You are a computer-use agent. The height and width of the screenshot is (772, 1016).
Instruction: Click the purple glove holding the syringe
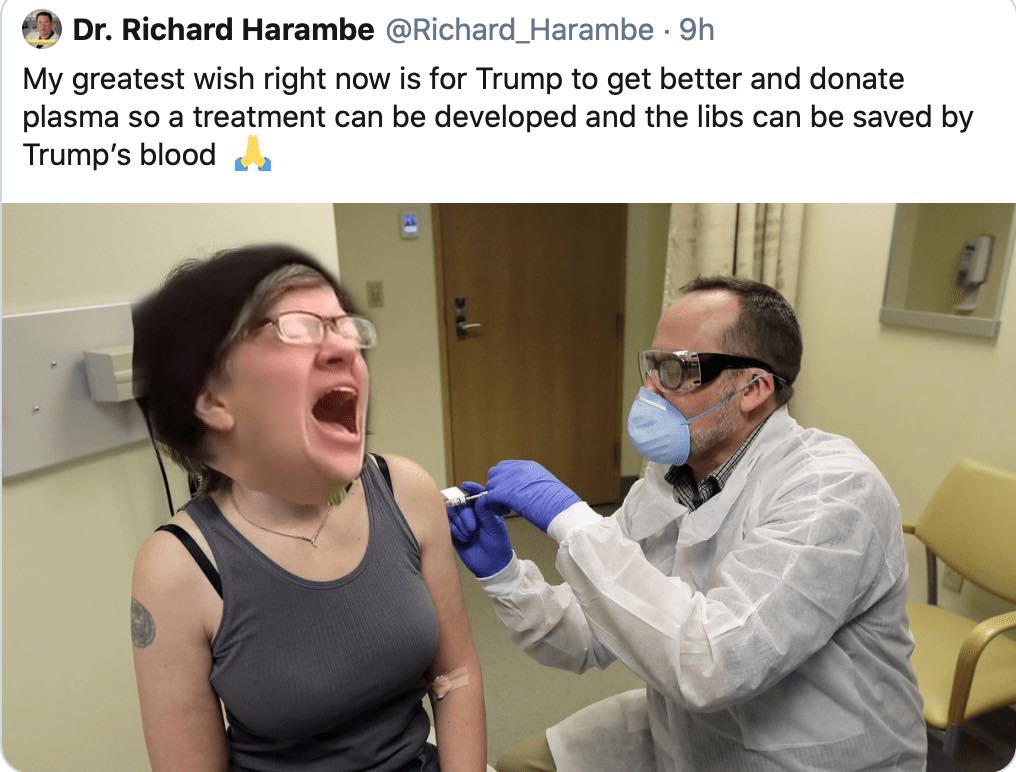[531, 494]
